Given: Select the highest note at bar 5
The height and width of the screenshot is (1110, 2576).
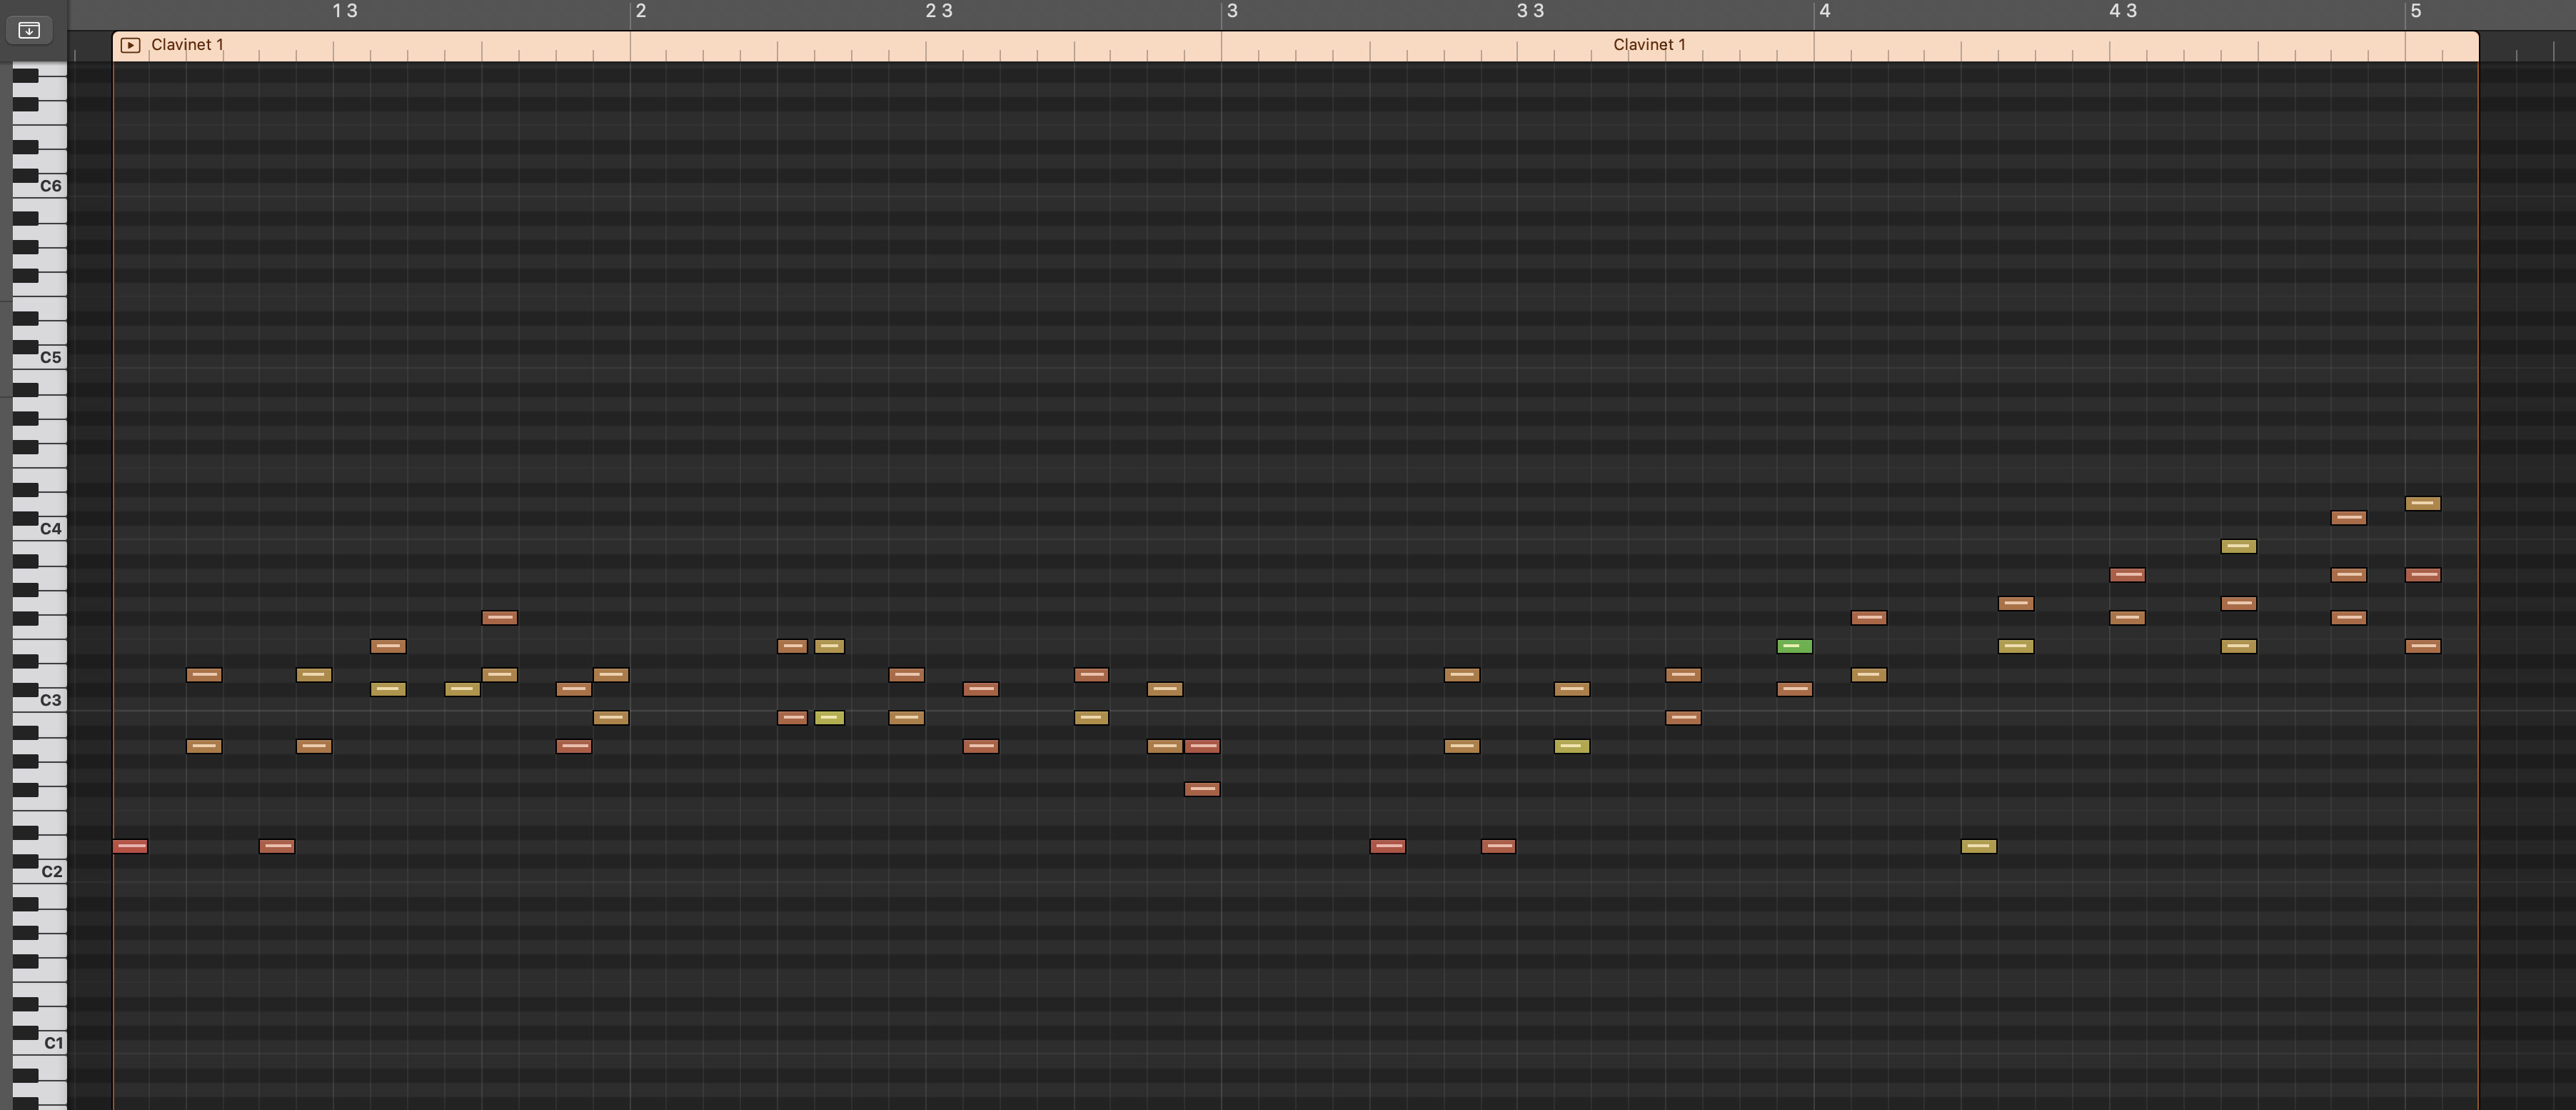Looking at the screenshot, I should [x=2422, y=503].
